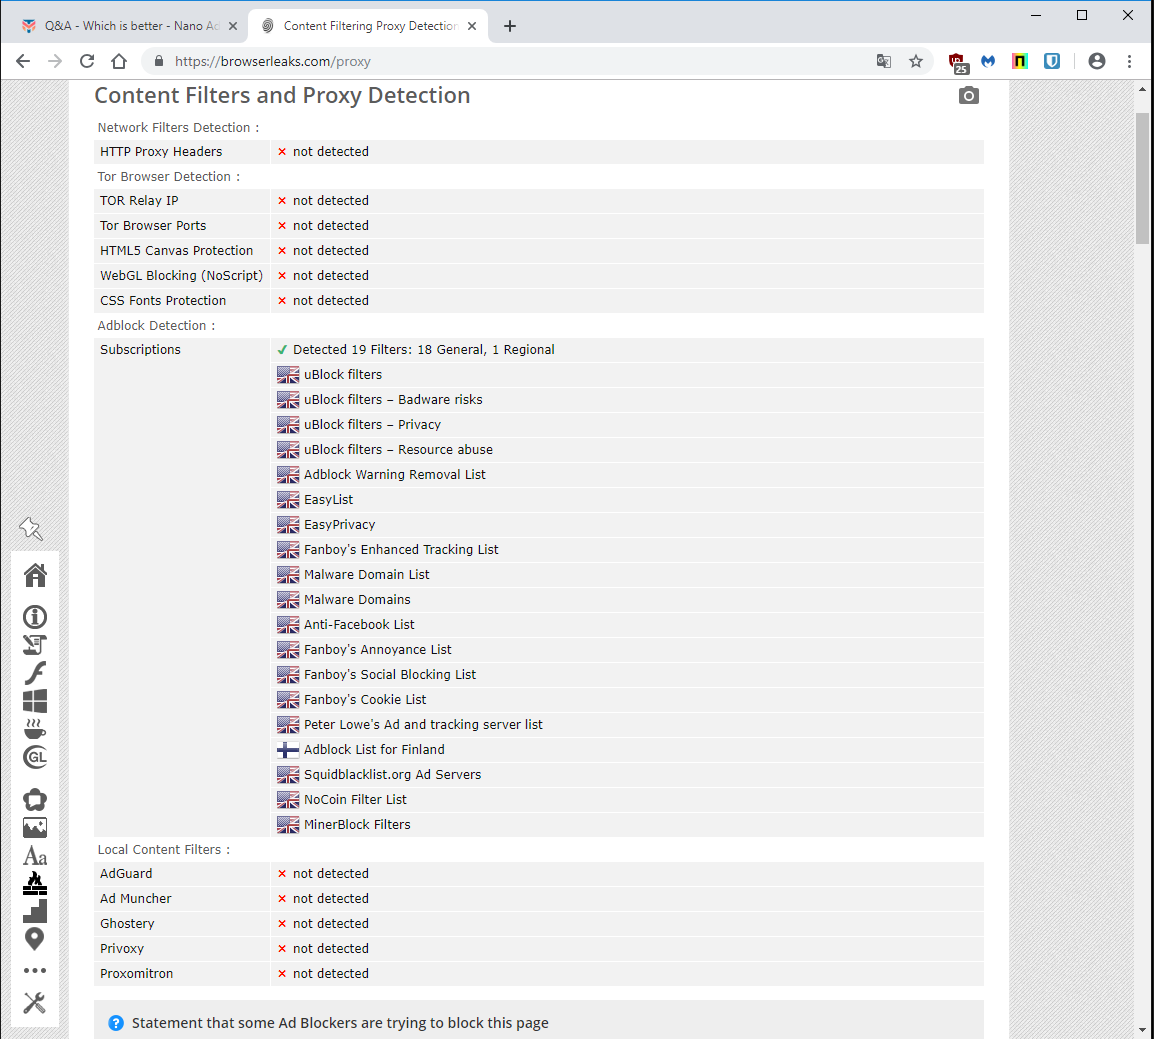The image size is (1154, 1039).
Task: Open the wrench and screwdriver tools icon
Action: tap(35, 1002)
